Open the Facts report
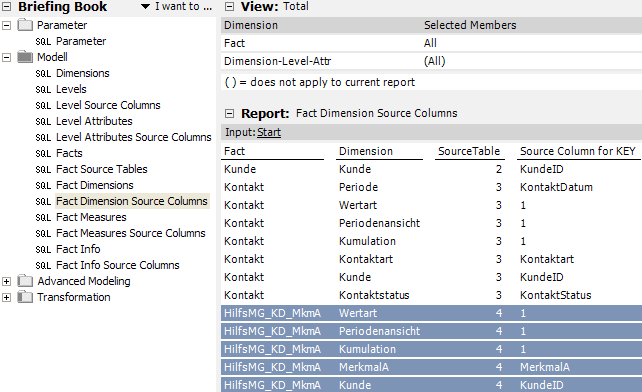 click(69, 153)
